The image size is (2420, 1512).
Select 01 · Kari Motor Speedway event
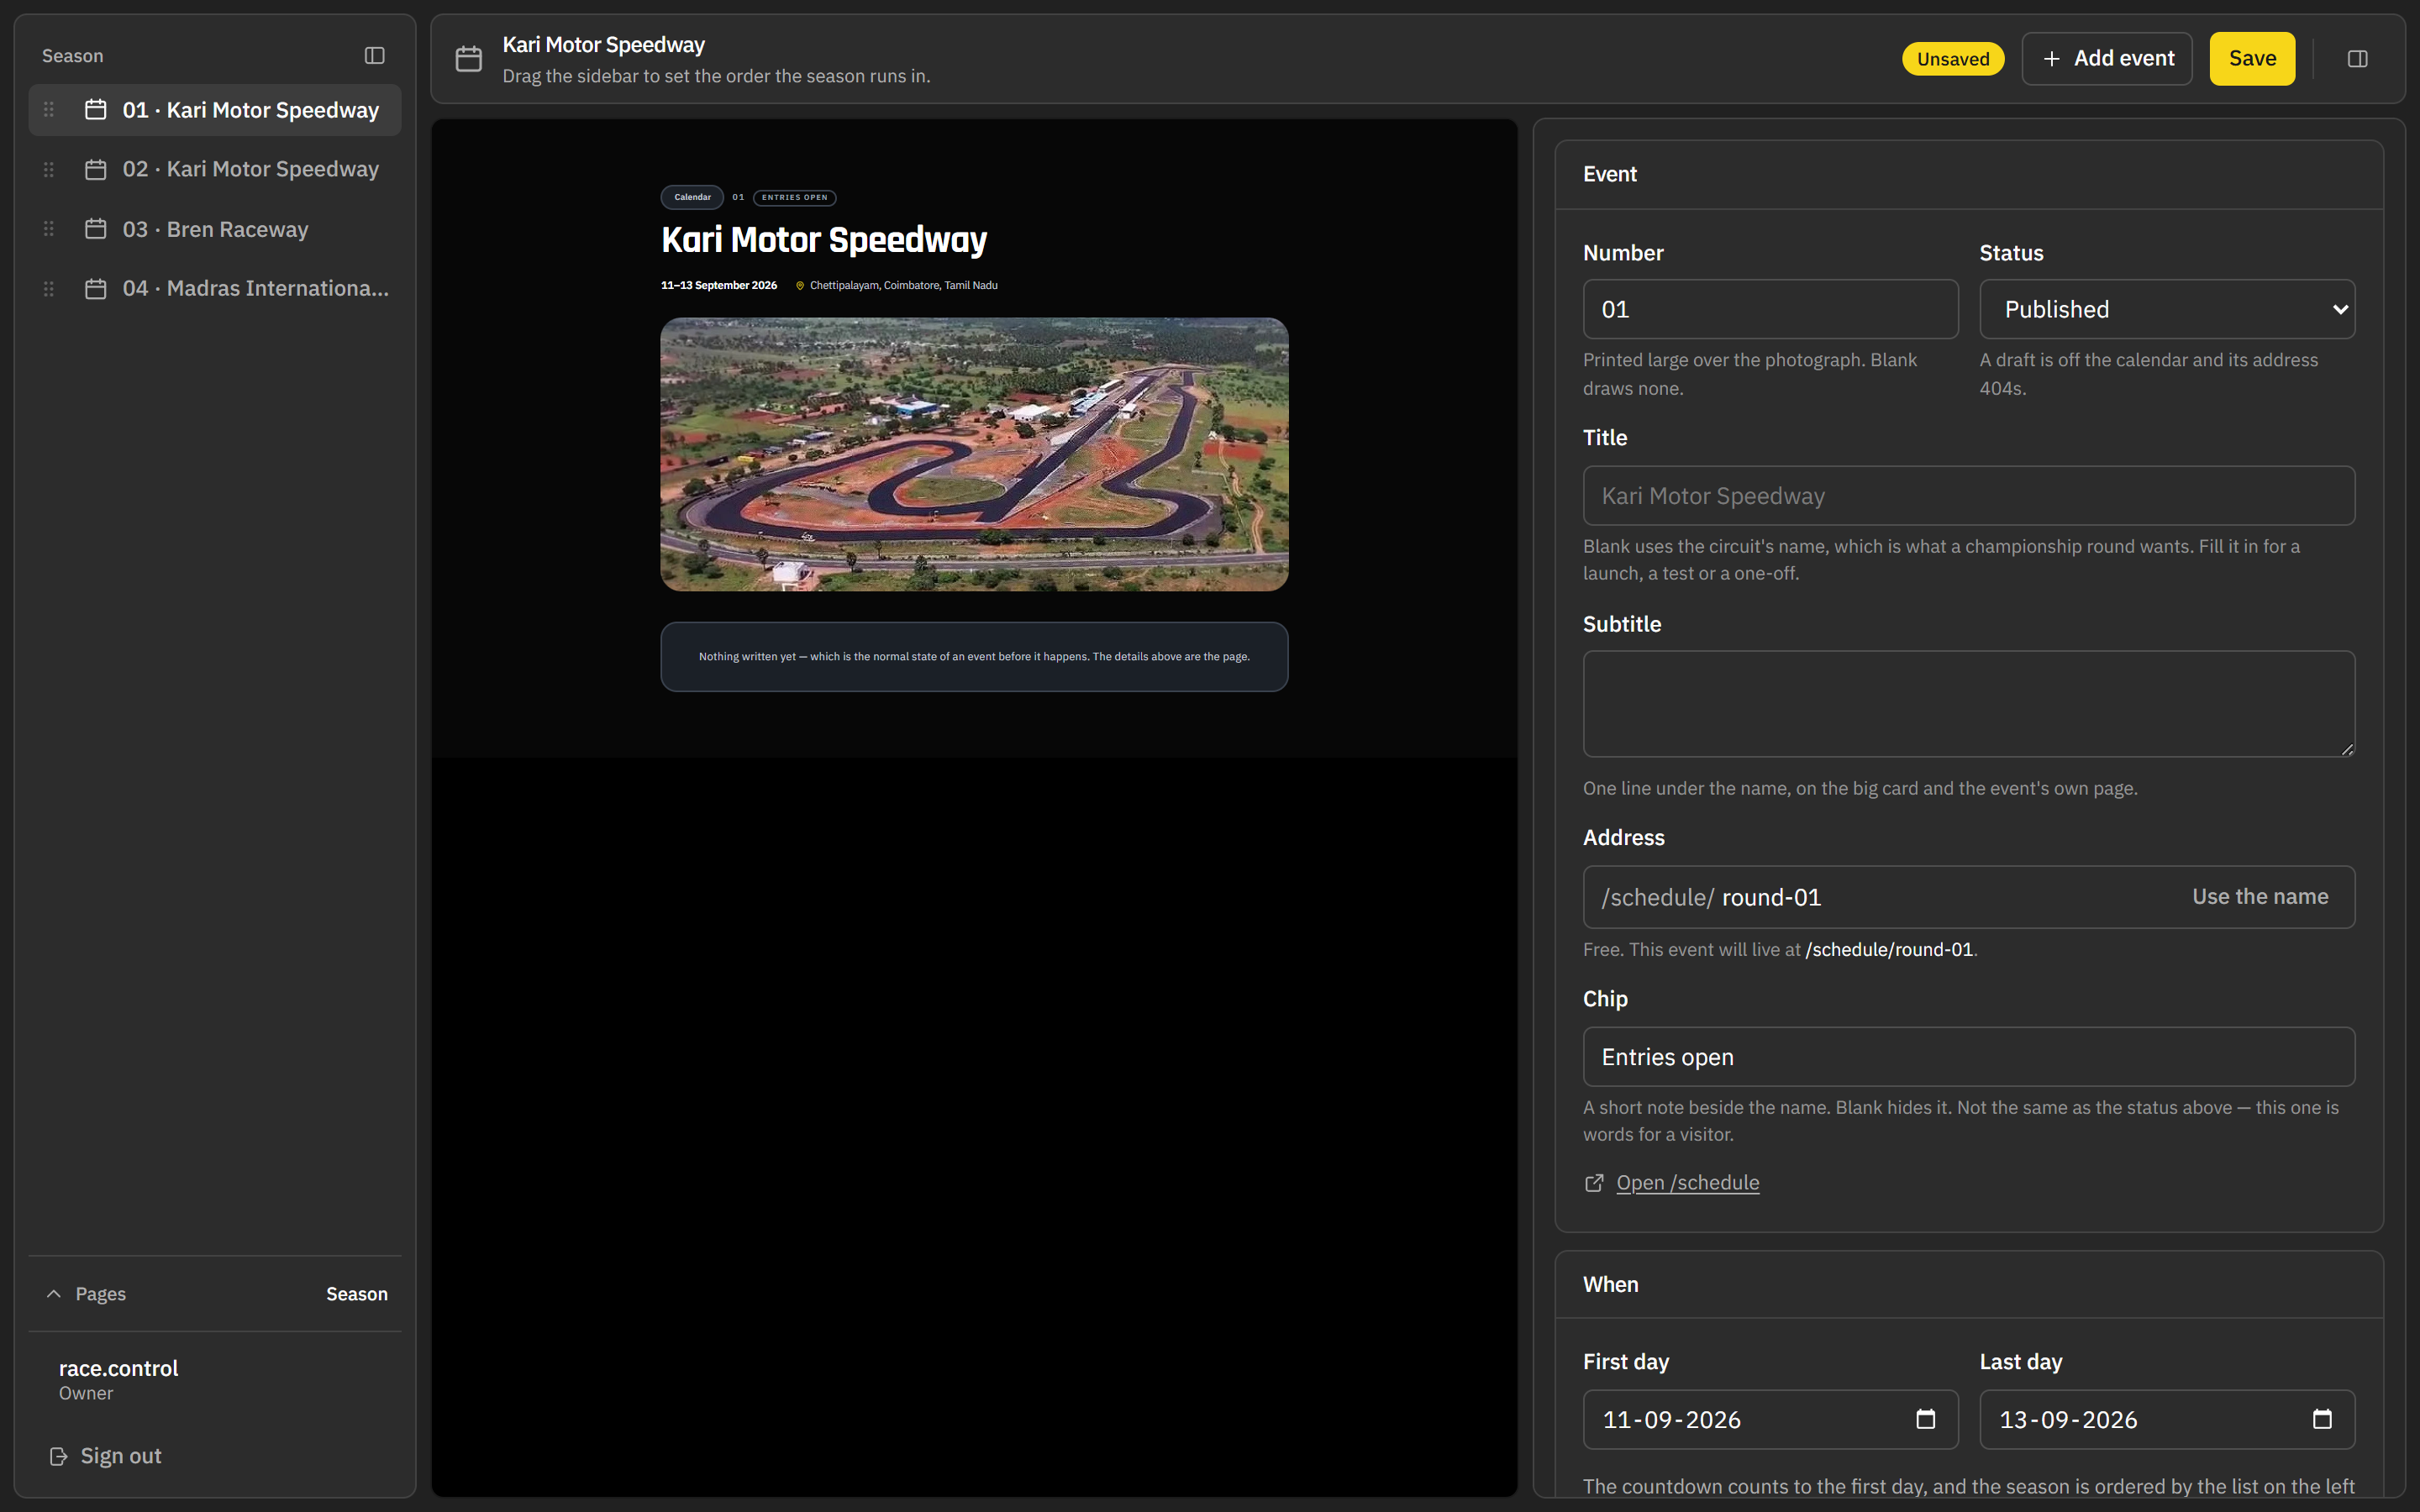point(215,110)
